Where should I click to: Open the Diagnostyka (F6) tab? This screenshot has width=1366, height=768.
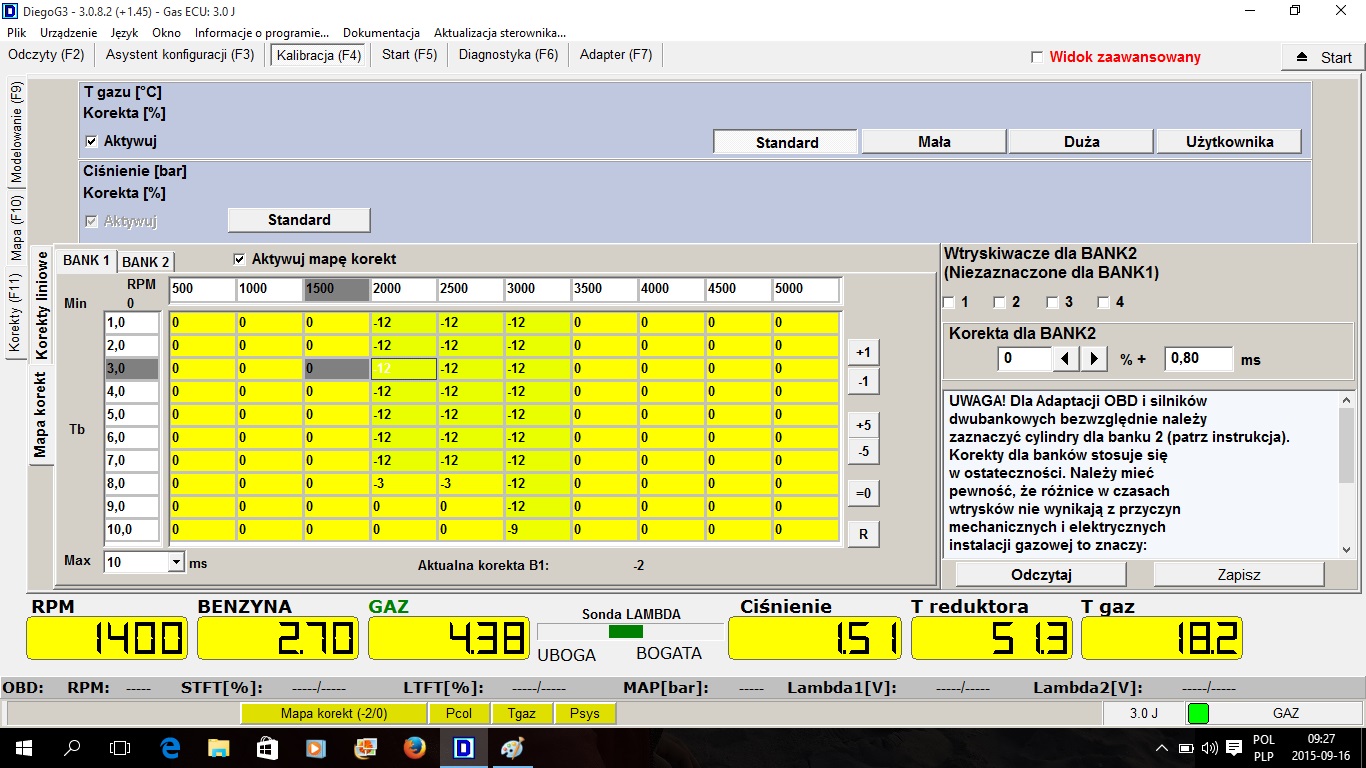(x=508, y=54)
